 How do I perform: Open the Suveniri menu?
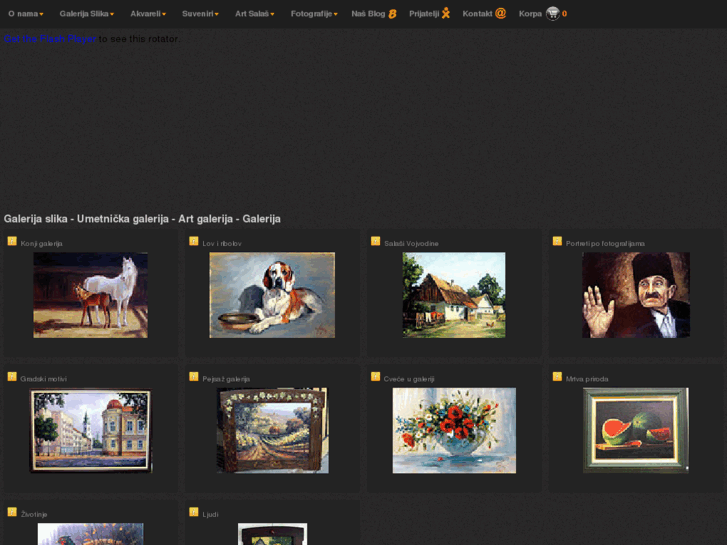[x=200, y=14]
